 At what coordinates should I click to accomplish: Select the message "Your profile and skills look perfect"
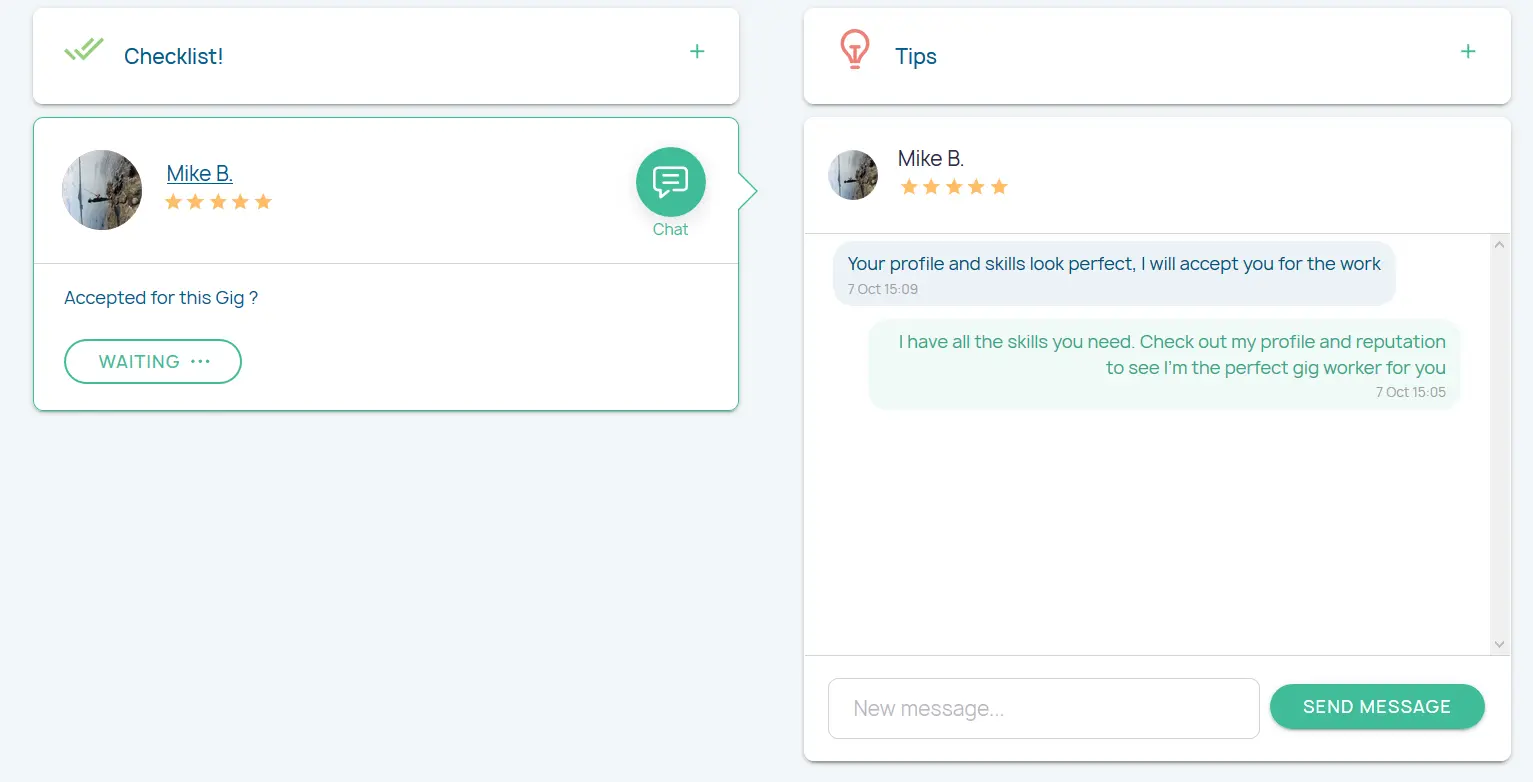point(1113,265)
